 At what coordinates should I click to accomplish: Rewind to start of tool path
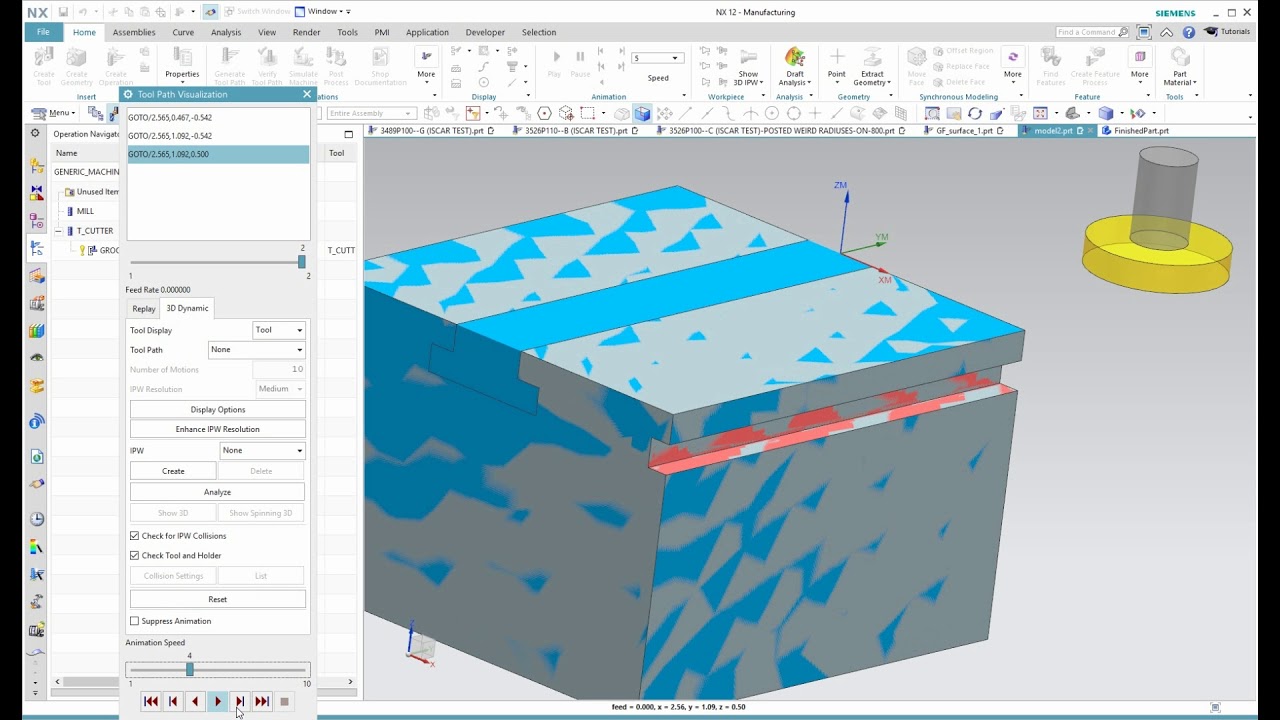(151, 702)
